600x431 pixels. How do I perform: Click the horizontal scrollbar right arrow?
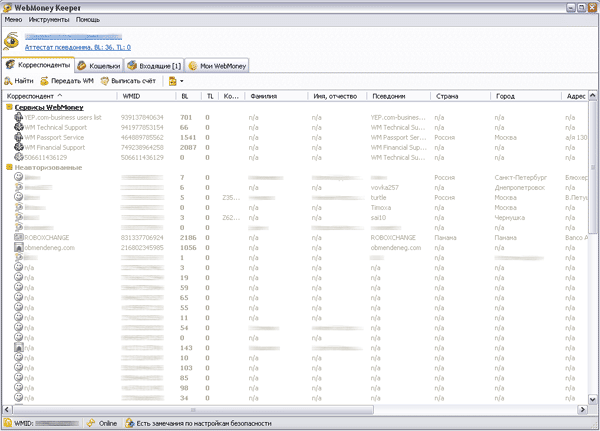pos(582,410)
